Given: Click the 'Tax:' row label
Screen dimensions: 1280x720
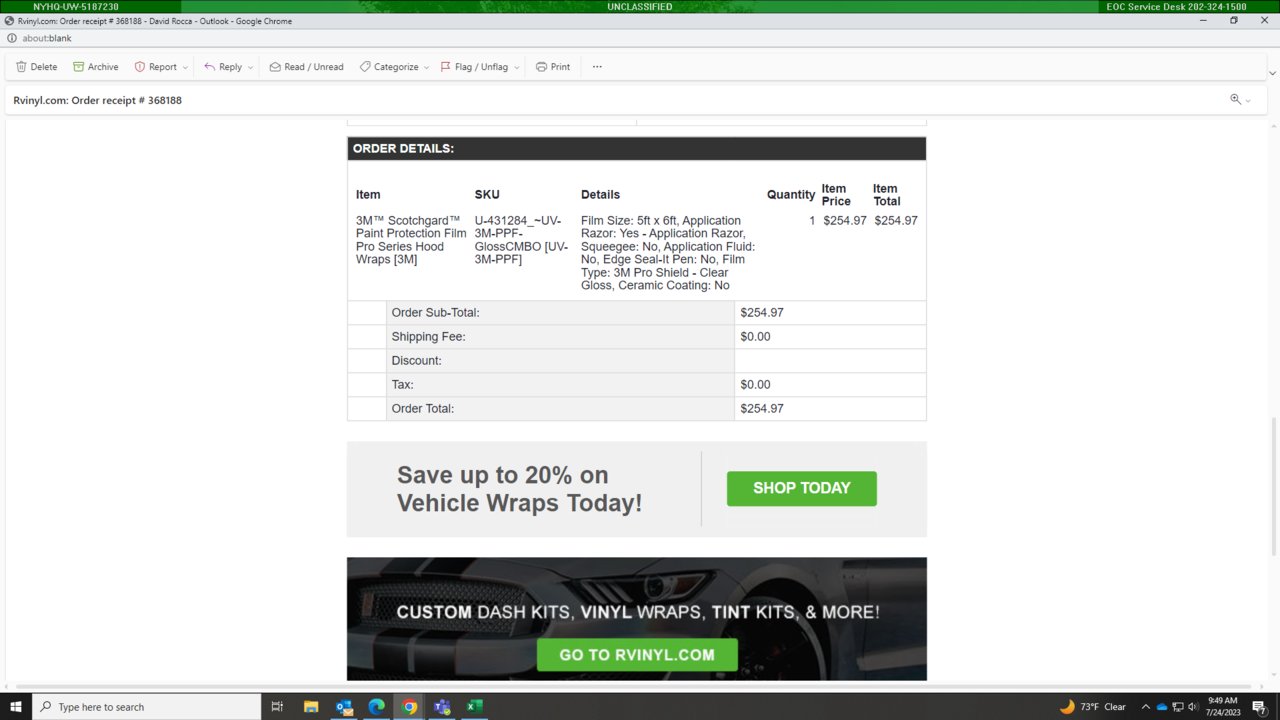Looking at the screenshot, I should click(402, 385).
